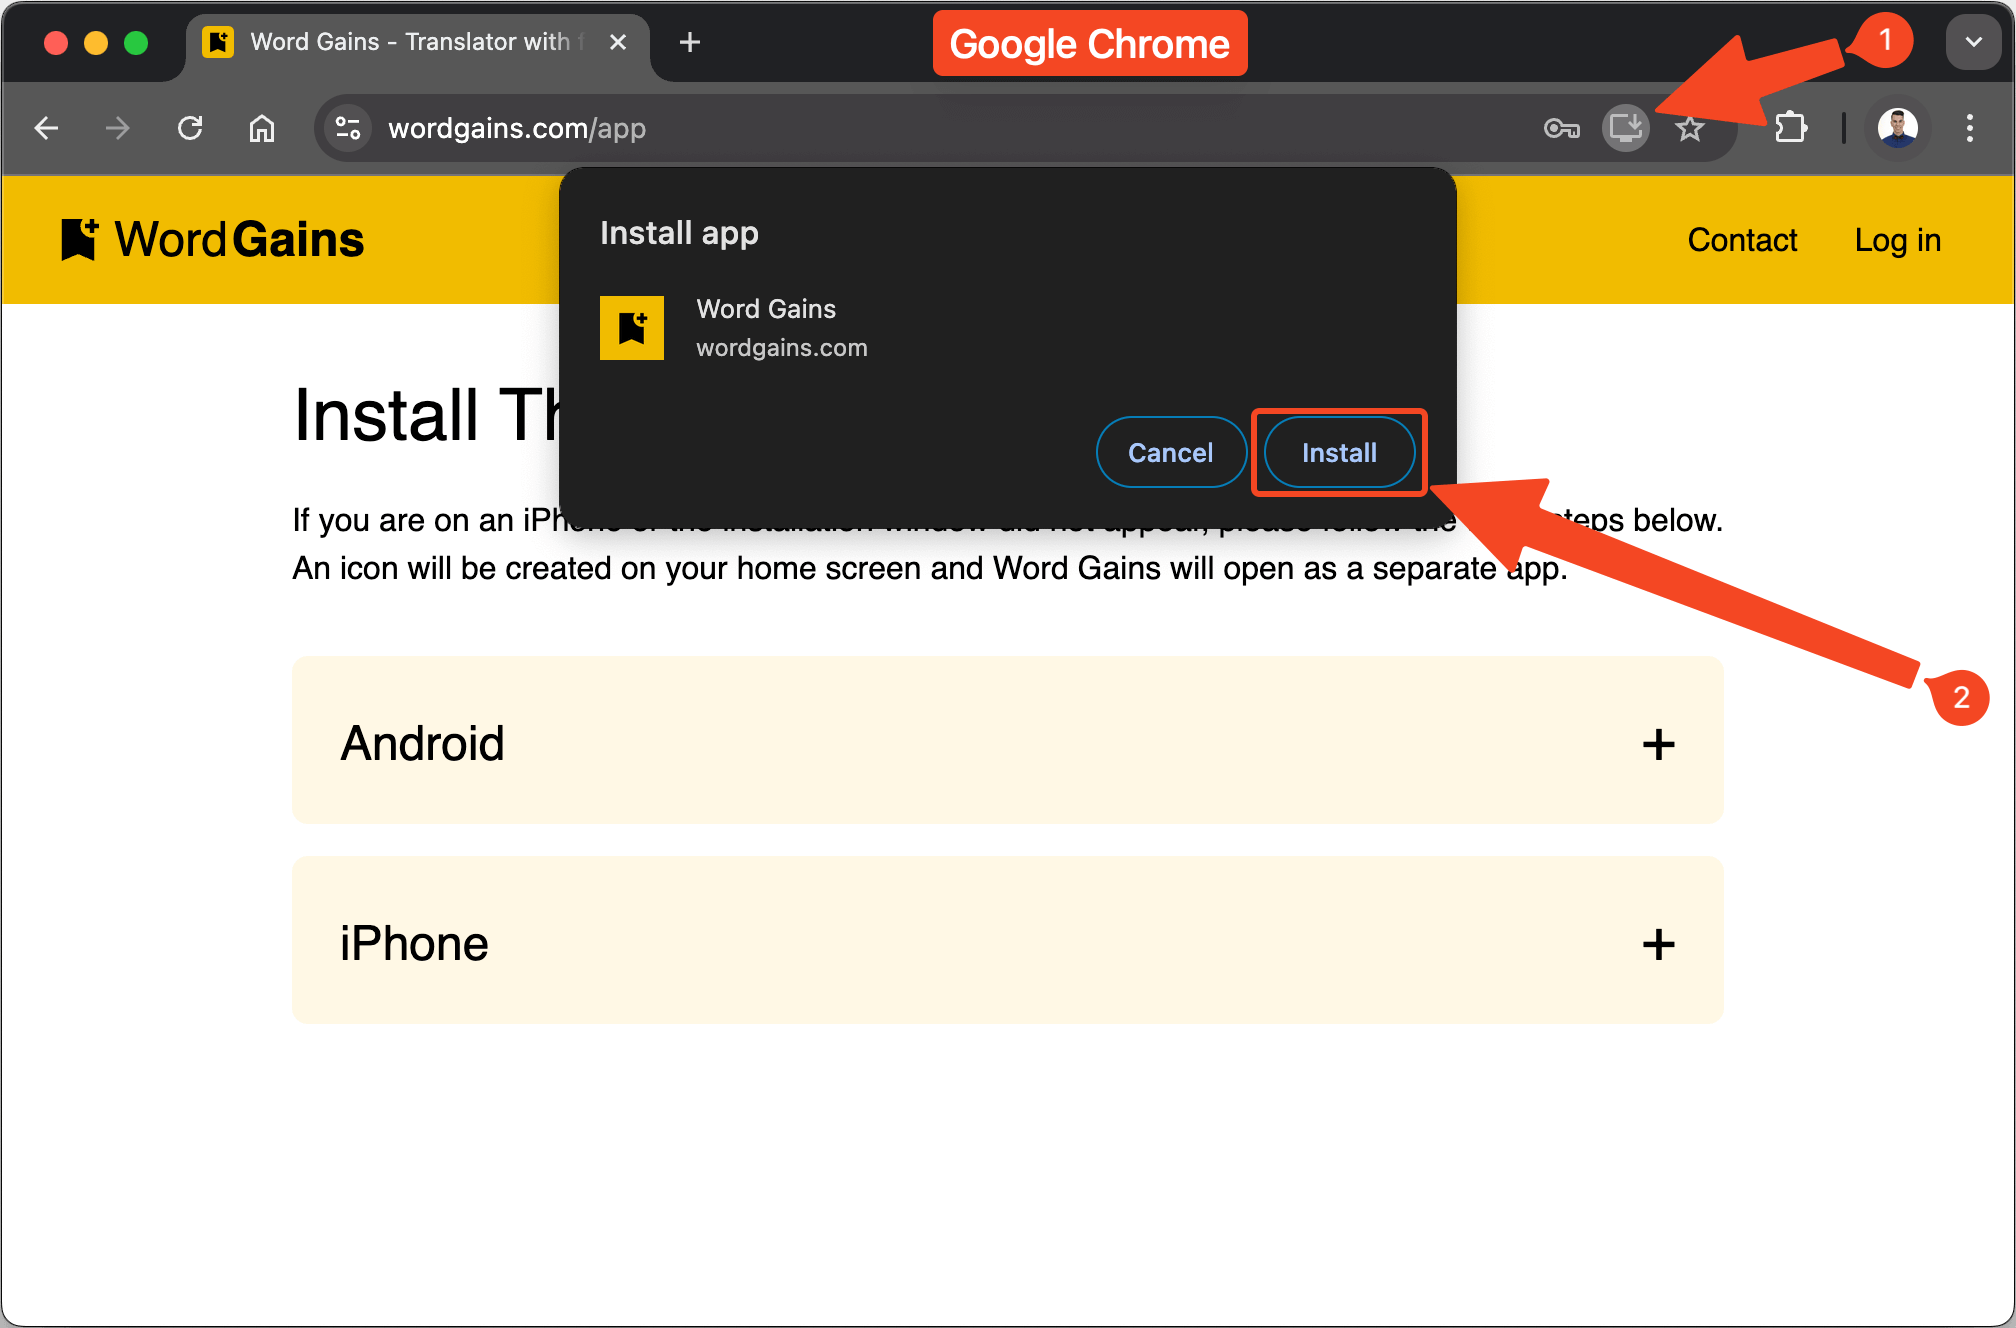Click the Word Gains app icon in dialog

632,328
